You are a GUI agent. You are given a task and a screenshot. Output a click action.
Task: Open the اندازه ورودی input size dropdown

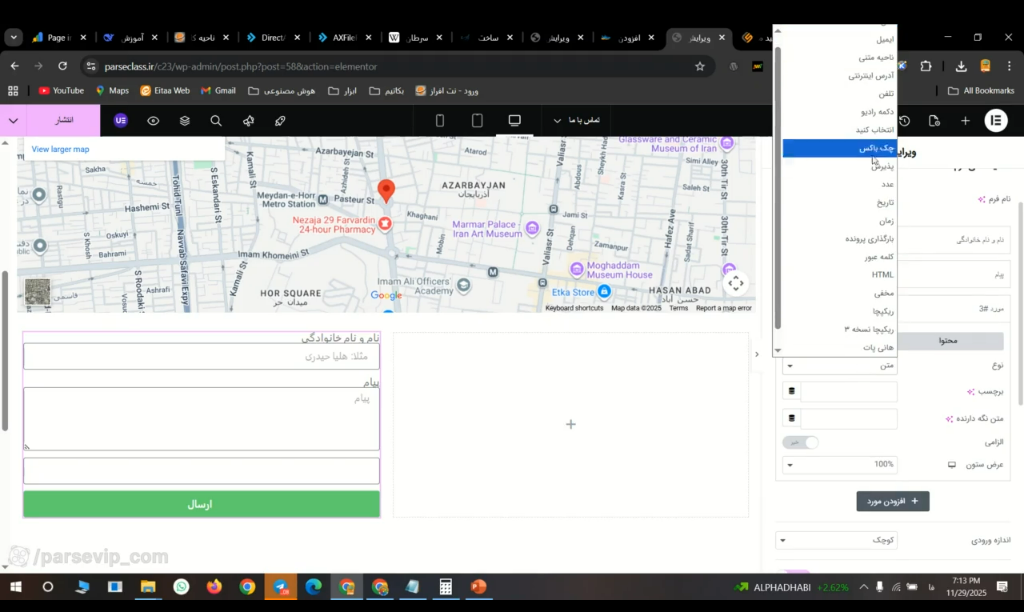pyautogui.click(x=836, y=540)
